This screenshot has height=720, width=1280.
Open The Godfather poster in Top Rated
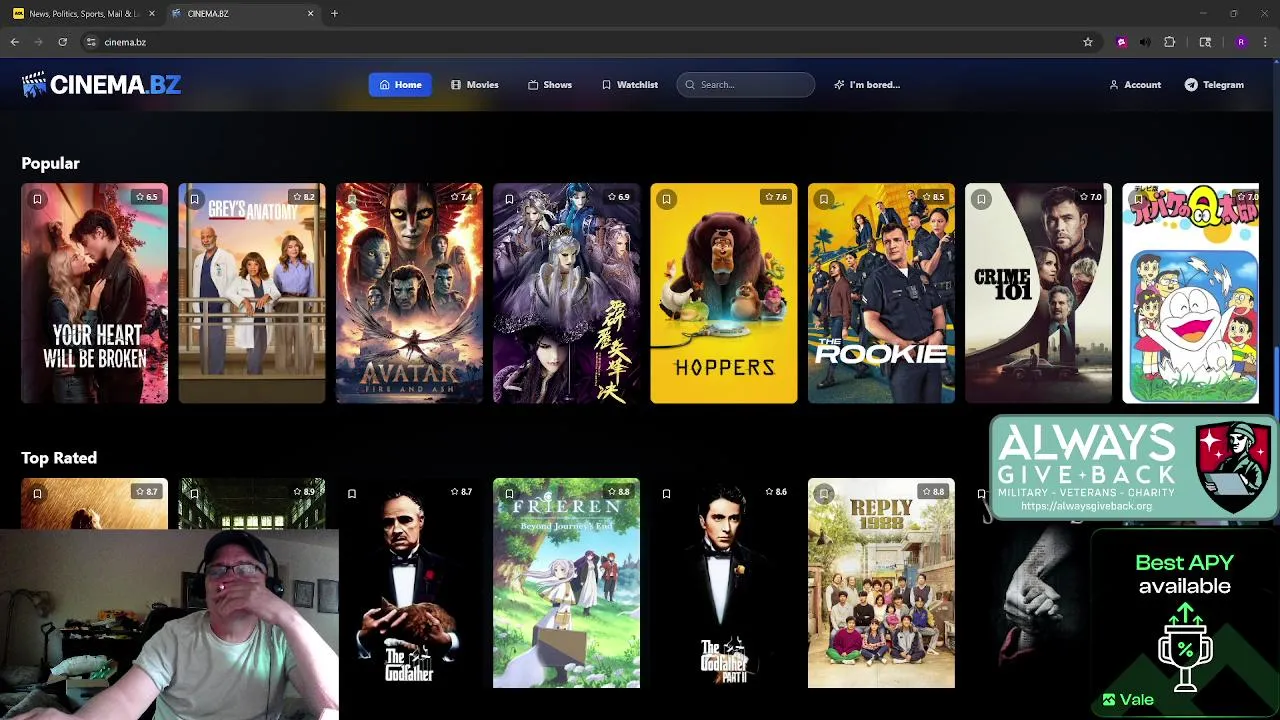pyautogui.click(x=409, y=583)
